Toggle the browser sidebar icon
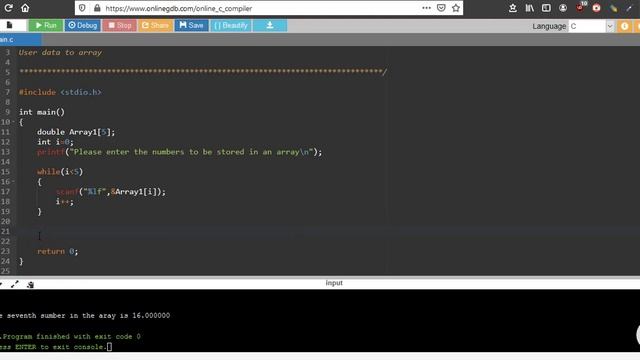Viewport: 640px width, 360px height. (546, 8)
